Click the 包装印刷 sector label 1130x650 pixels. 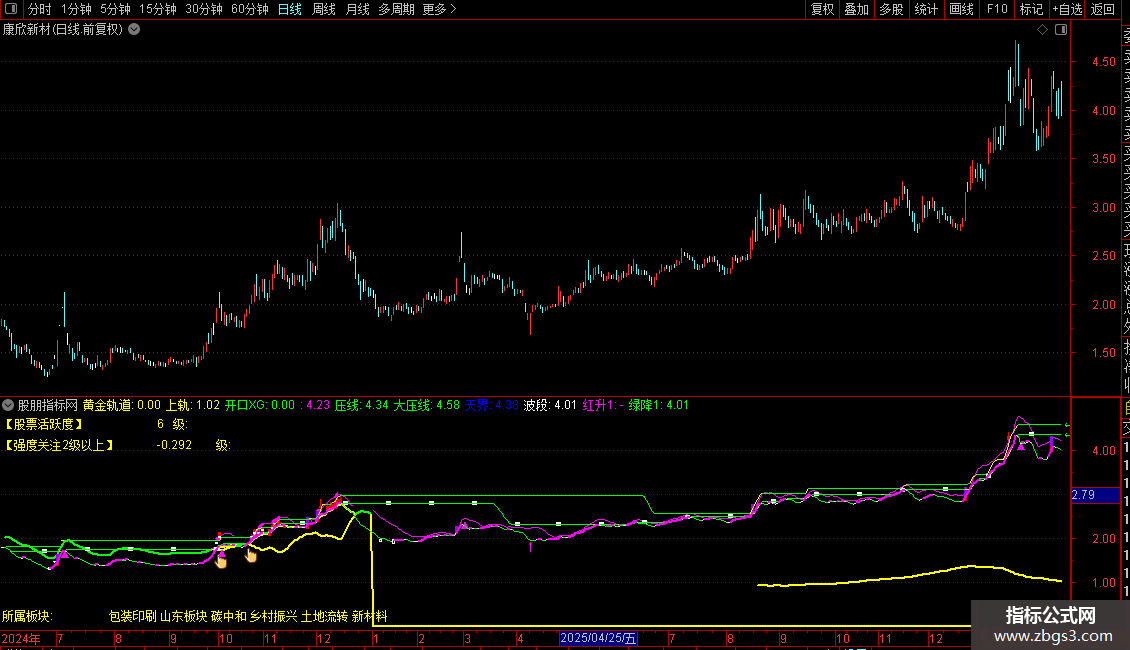pos(133,616)
